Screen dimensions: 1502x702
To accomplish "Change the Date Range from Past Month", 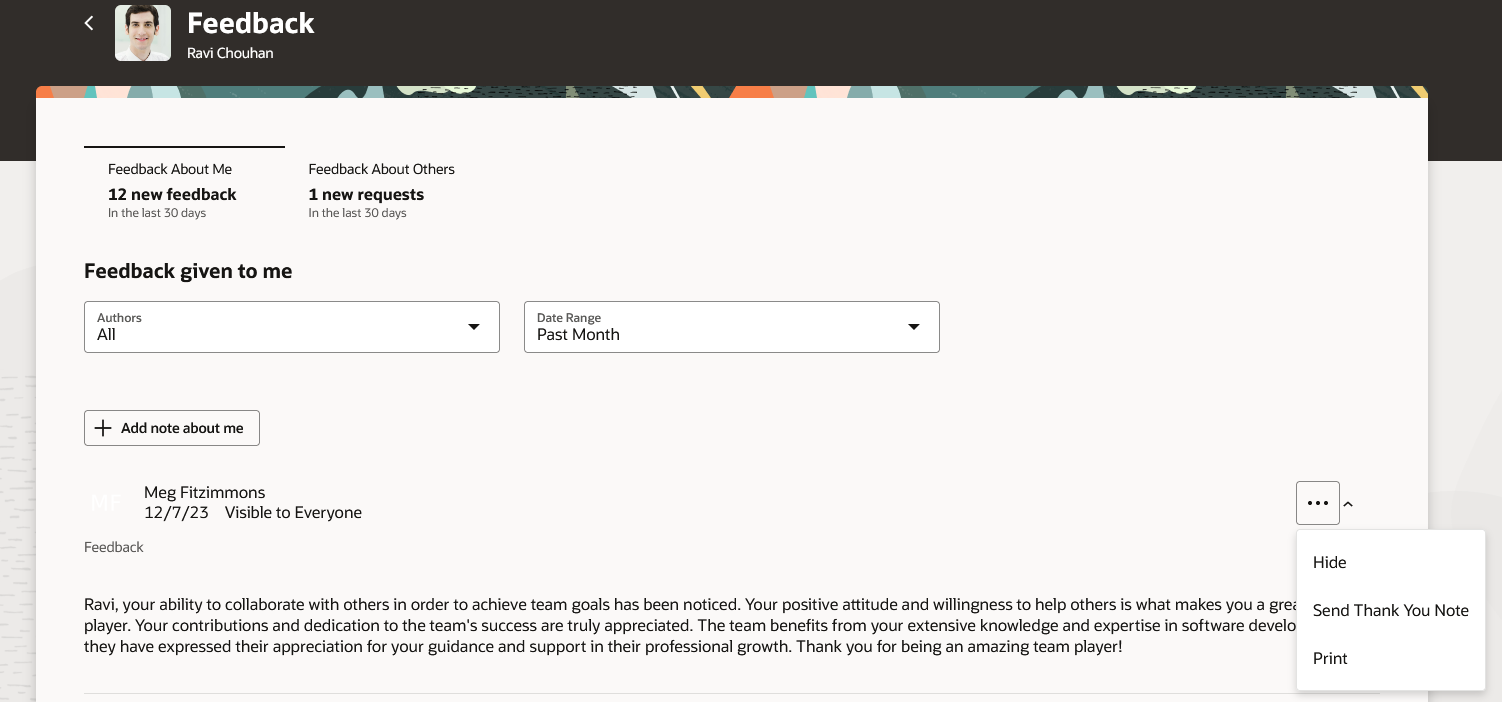I will [731, 327].
